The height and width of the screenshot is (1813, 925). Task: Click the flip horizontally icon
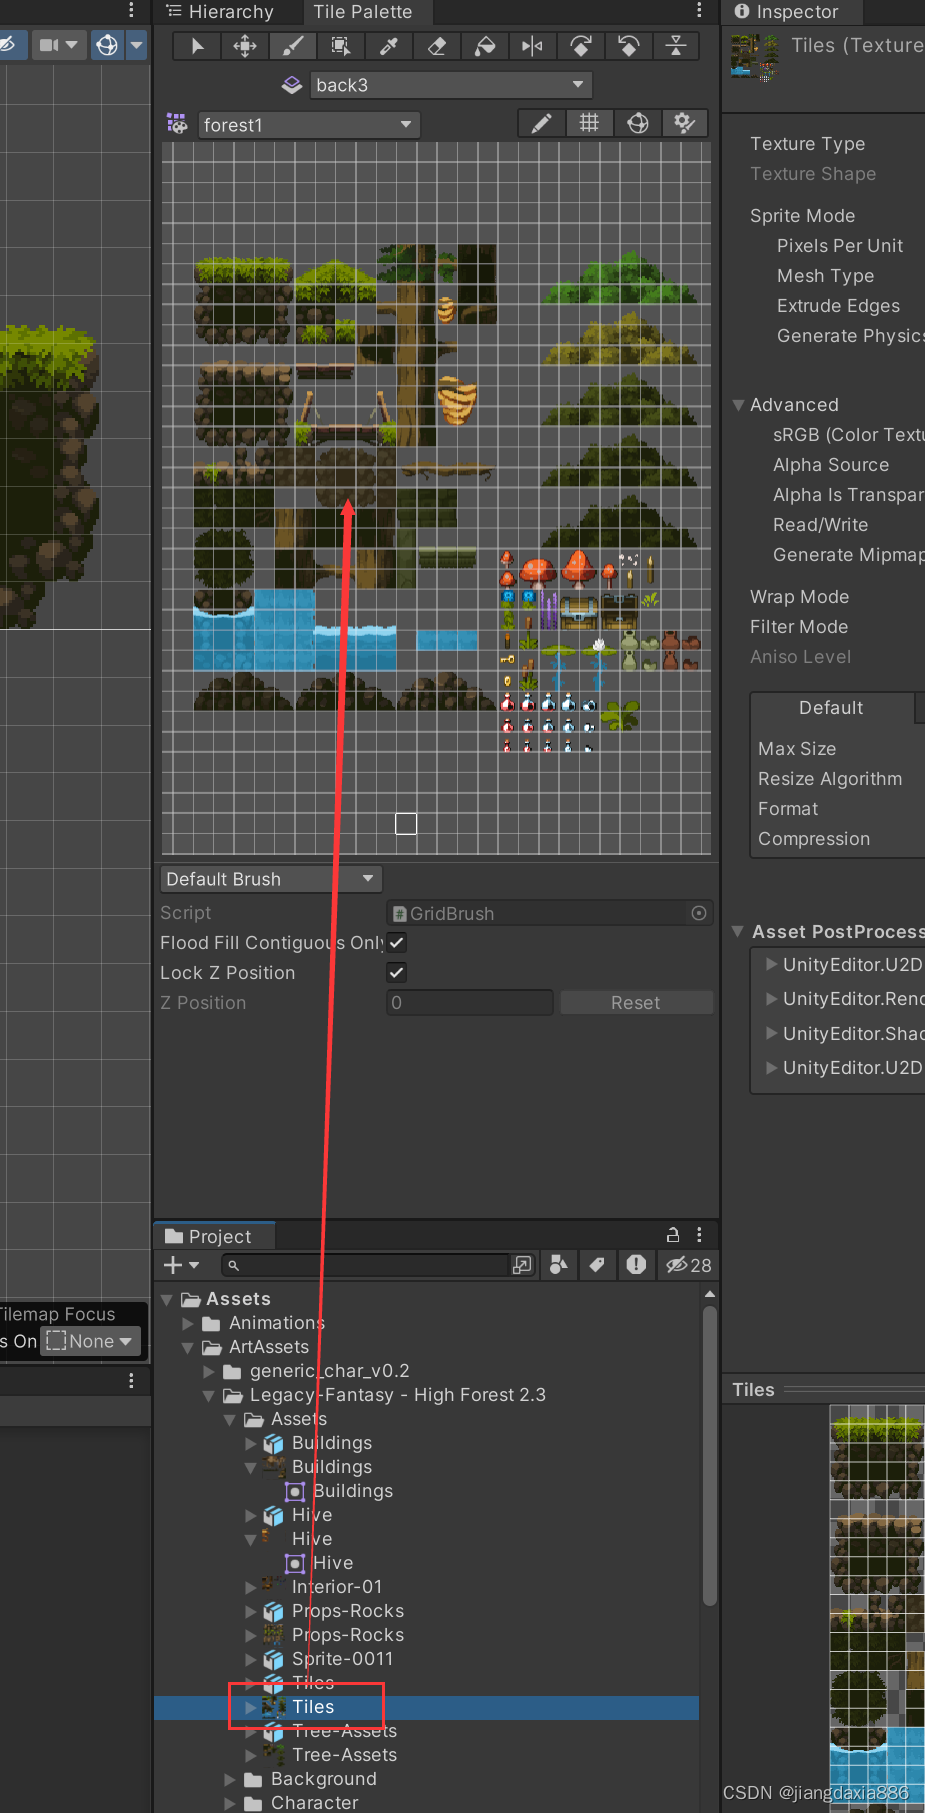click(x=533, y=46)
